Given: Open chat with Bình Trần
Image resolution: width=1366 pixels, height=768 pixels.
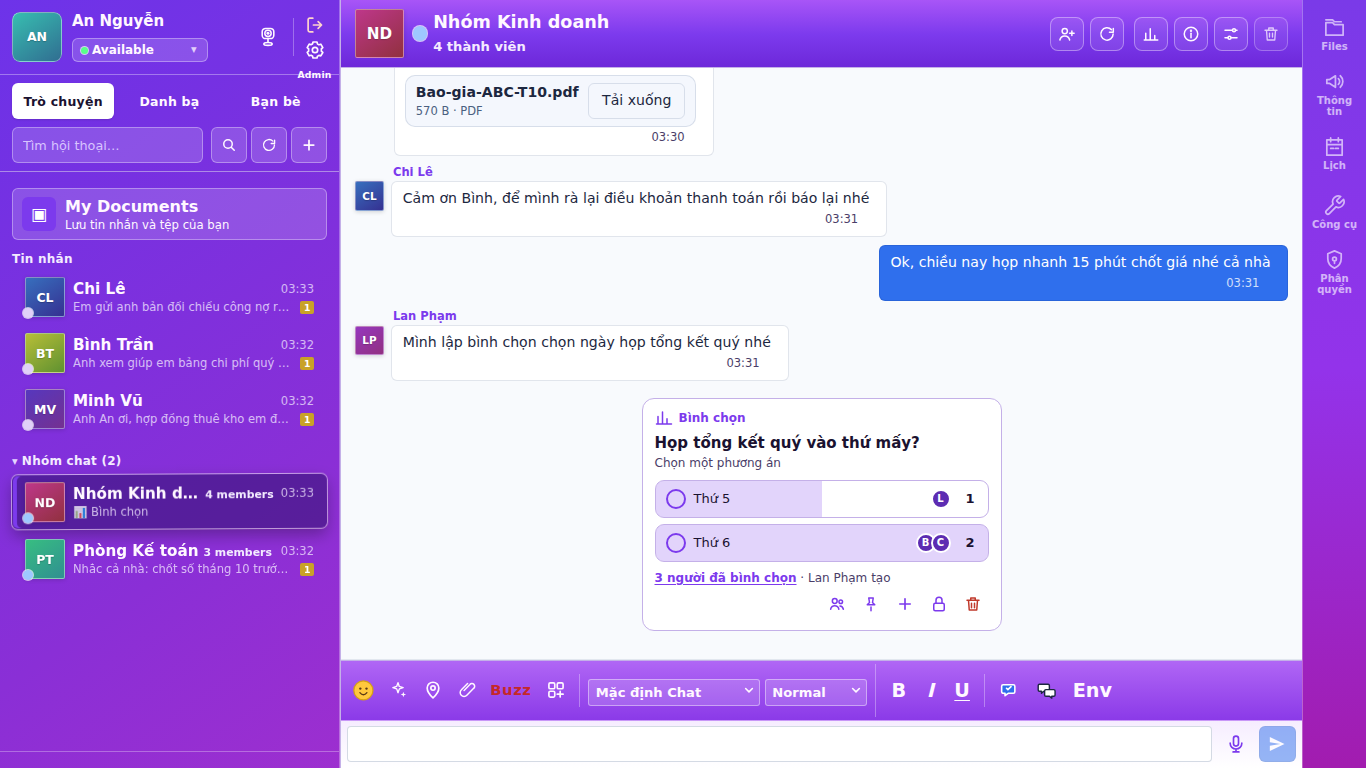Looking at the screenshot, I should pyautogui.click(x=169, y=353).
